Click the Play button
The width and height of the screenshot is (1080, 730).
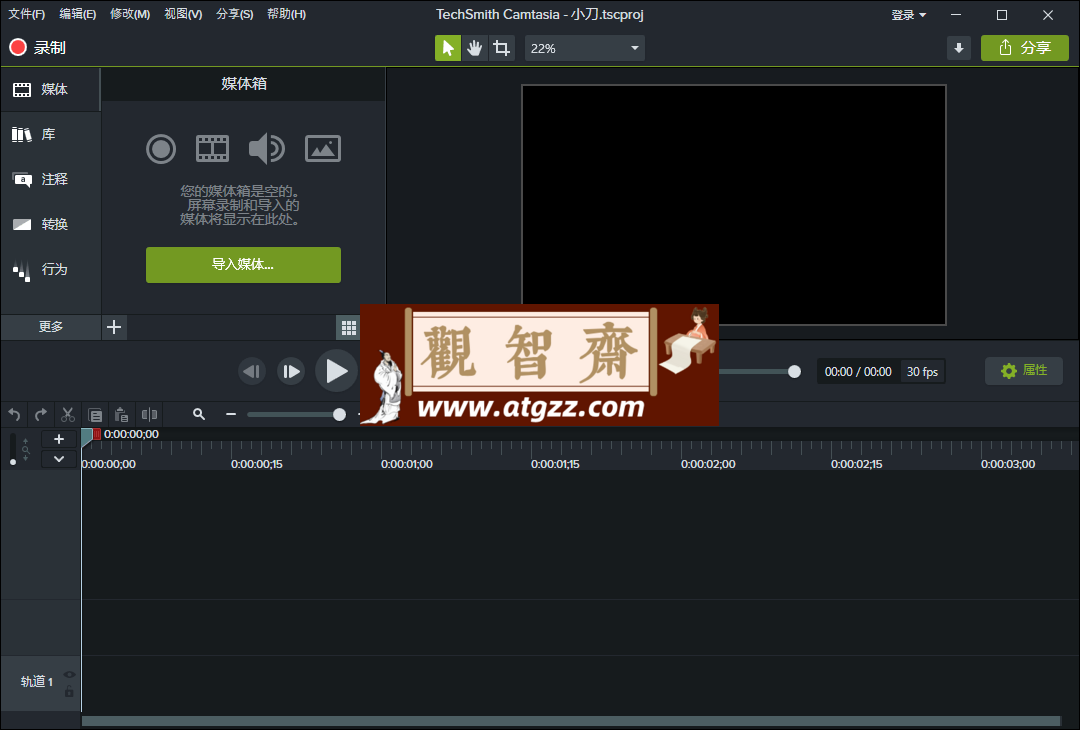click(x=336, y=371)
